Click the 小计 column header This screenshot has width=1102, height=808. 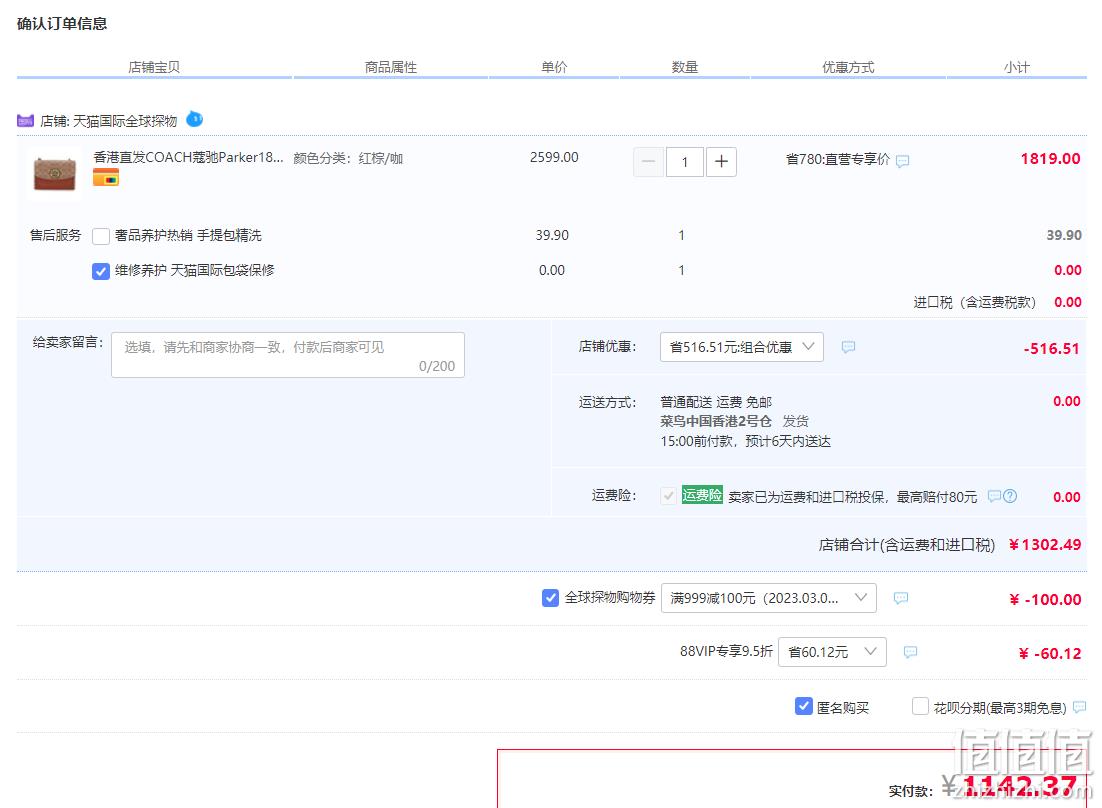tap(1016, 67)
